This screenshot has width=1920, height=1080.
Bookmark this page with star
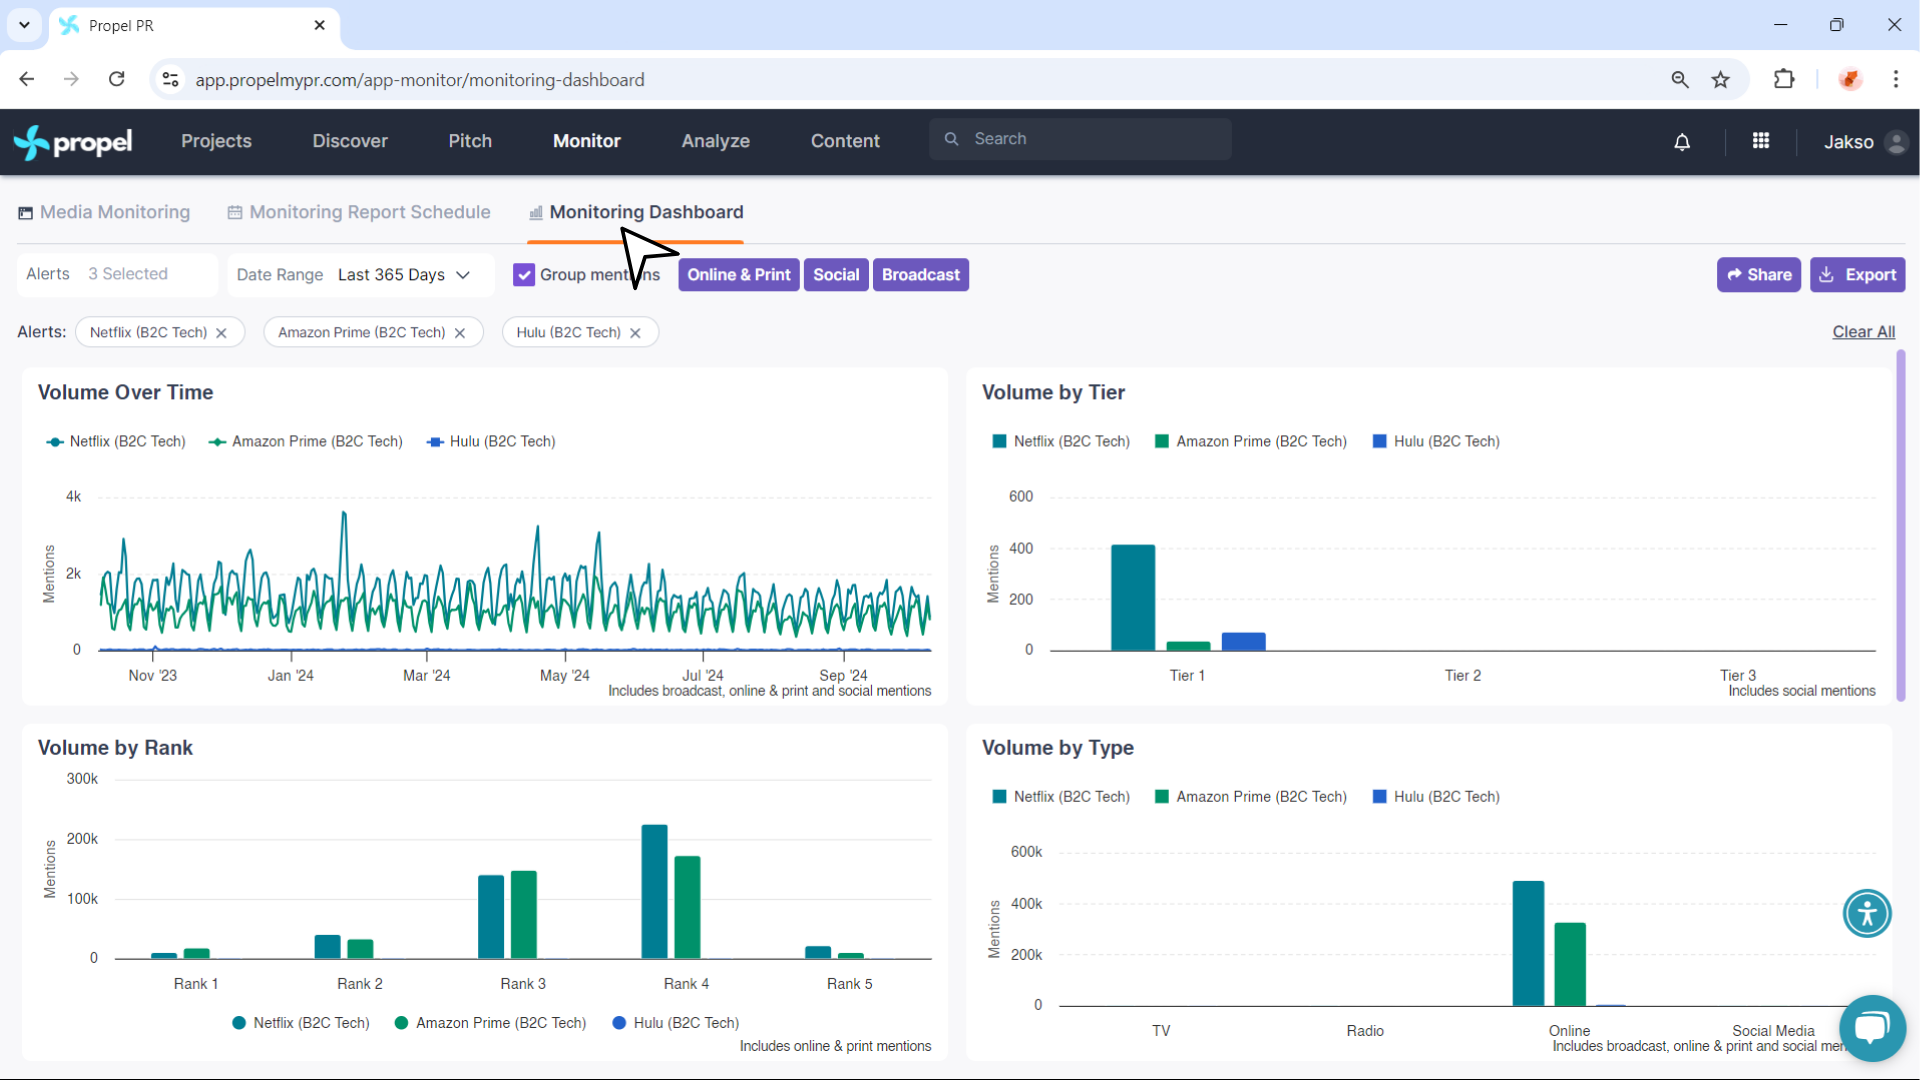click(1720, 79)
